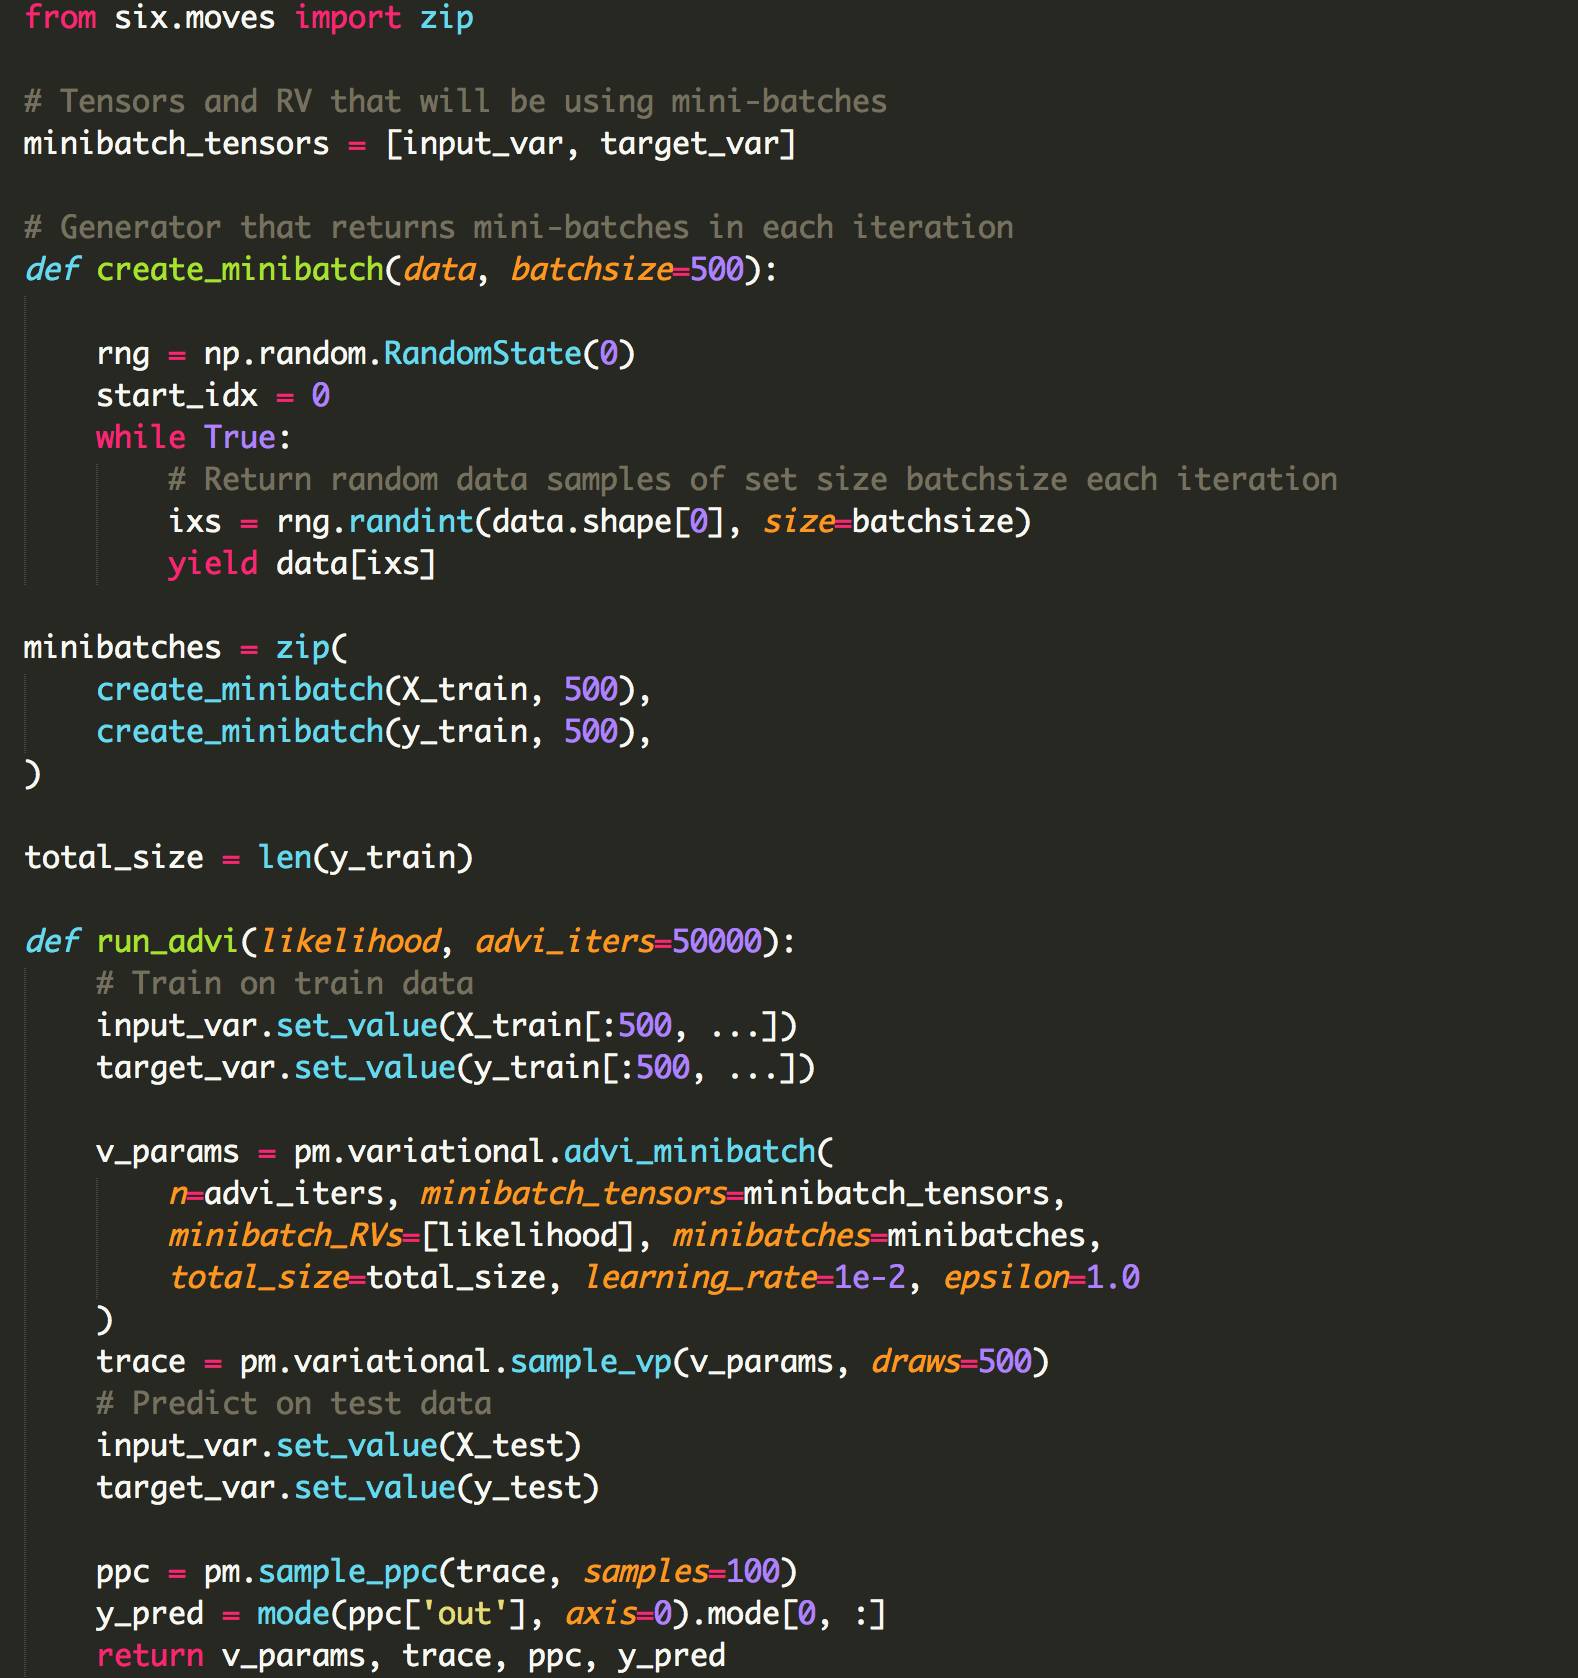Click the "import" keyword on the first line
The height and width of the screenshot is (1678, 1578).
(347, 18)
